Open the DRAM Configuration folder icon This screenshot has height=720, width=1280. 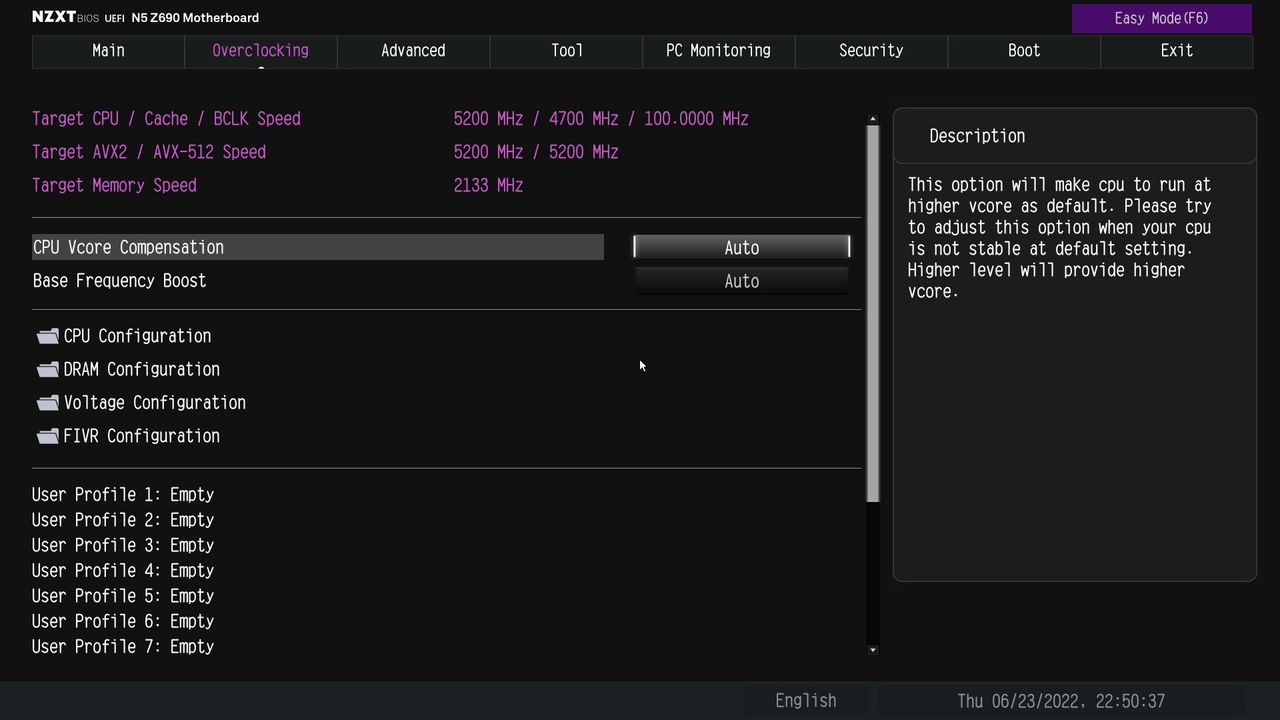coord(48,369)
